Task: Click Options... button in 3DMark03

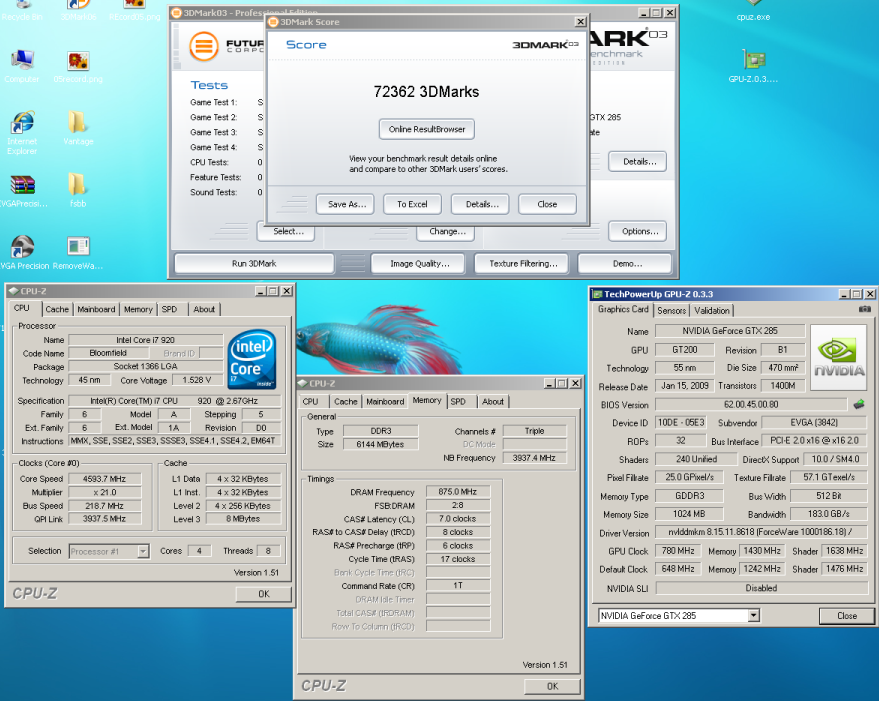Action: (638, 231)
